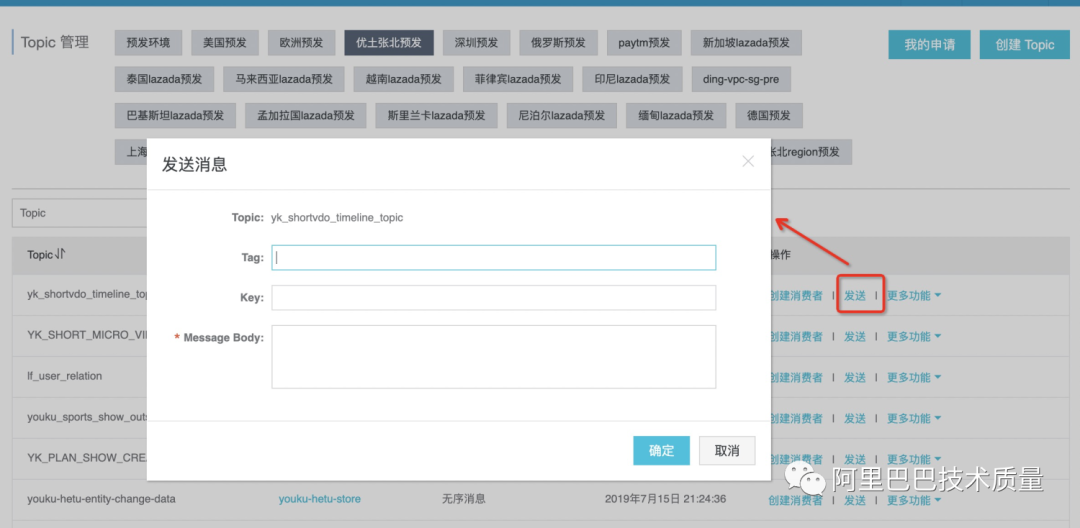
Task: Switch to 俄罗斯预发 environment
Action: click(559, 43)
